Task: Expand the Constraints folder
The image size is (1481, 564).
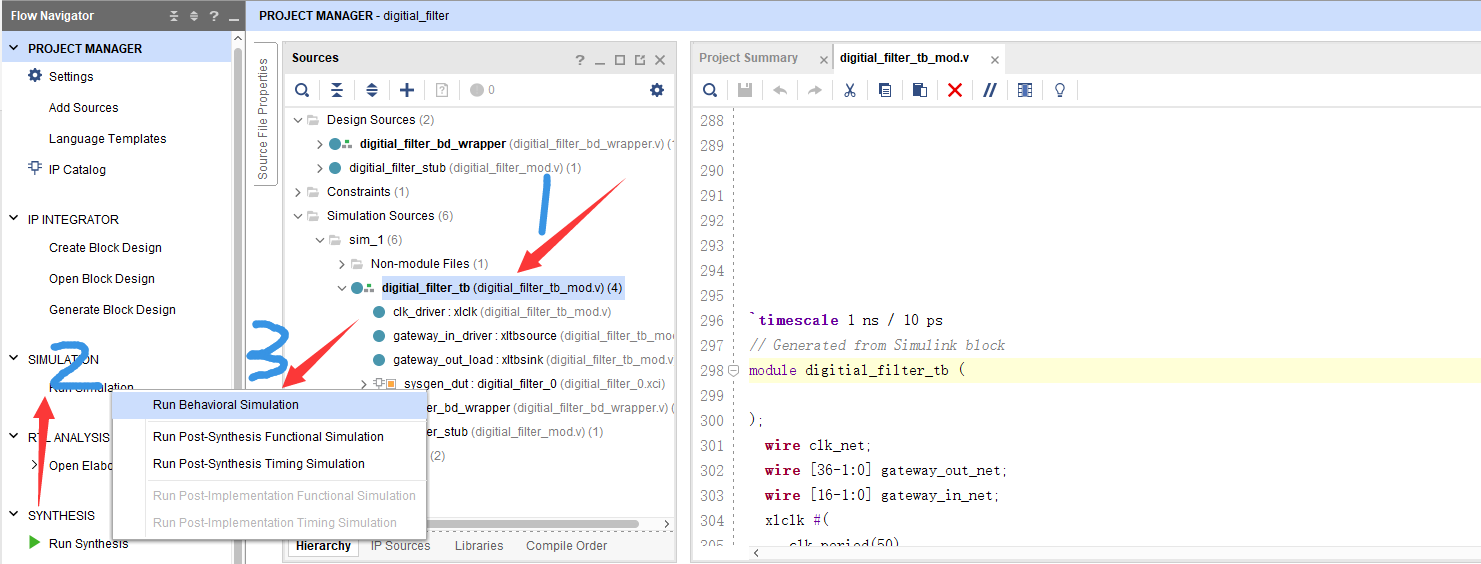Action: [298, 192]
